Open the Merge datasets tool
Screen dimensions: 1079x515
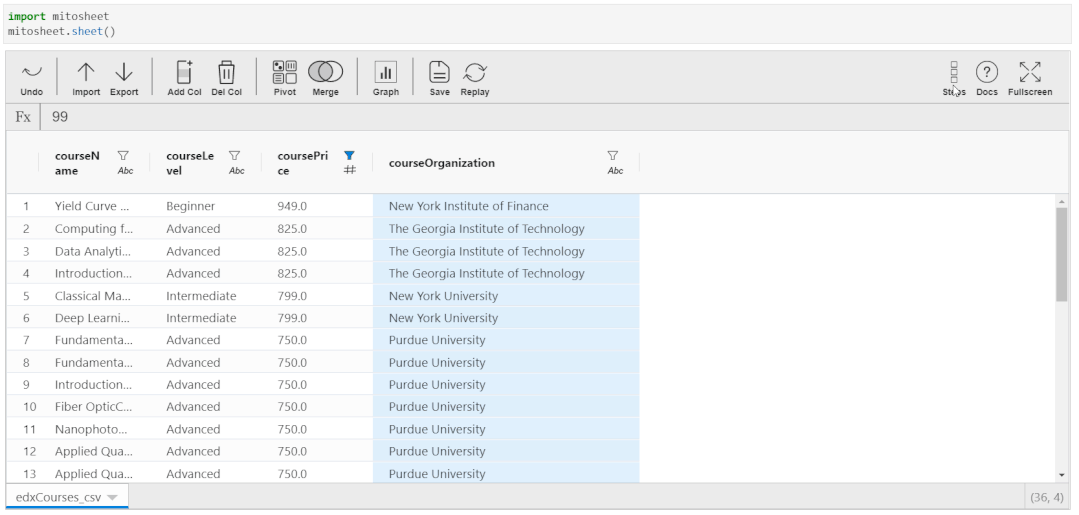coord(325,72)
